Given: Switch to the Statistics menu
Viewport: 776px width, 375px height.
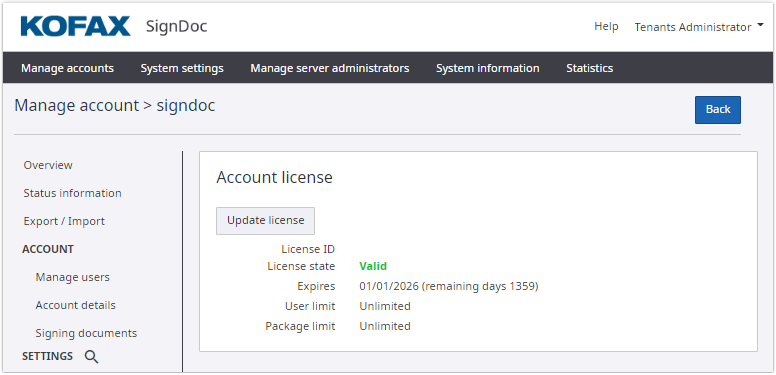Looking at the screenshot, I should pyautogui.click(x=589, y=68).
